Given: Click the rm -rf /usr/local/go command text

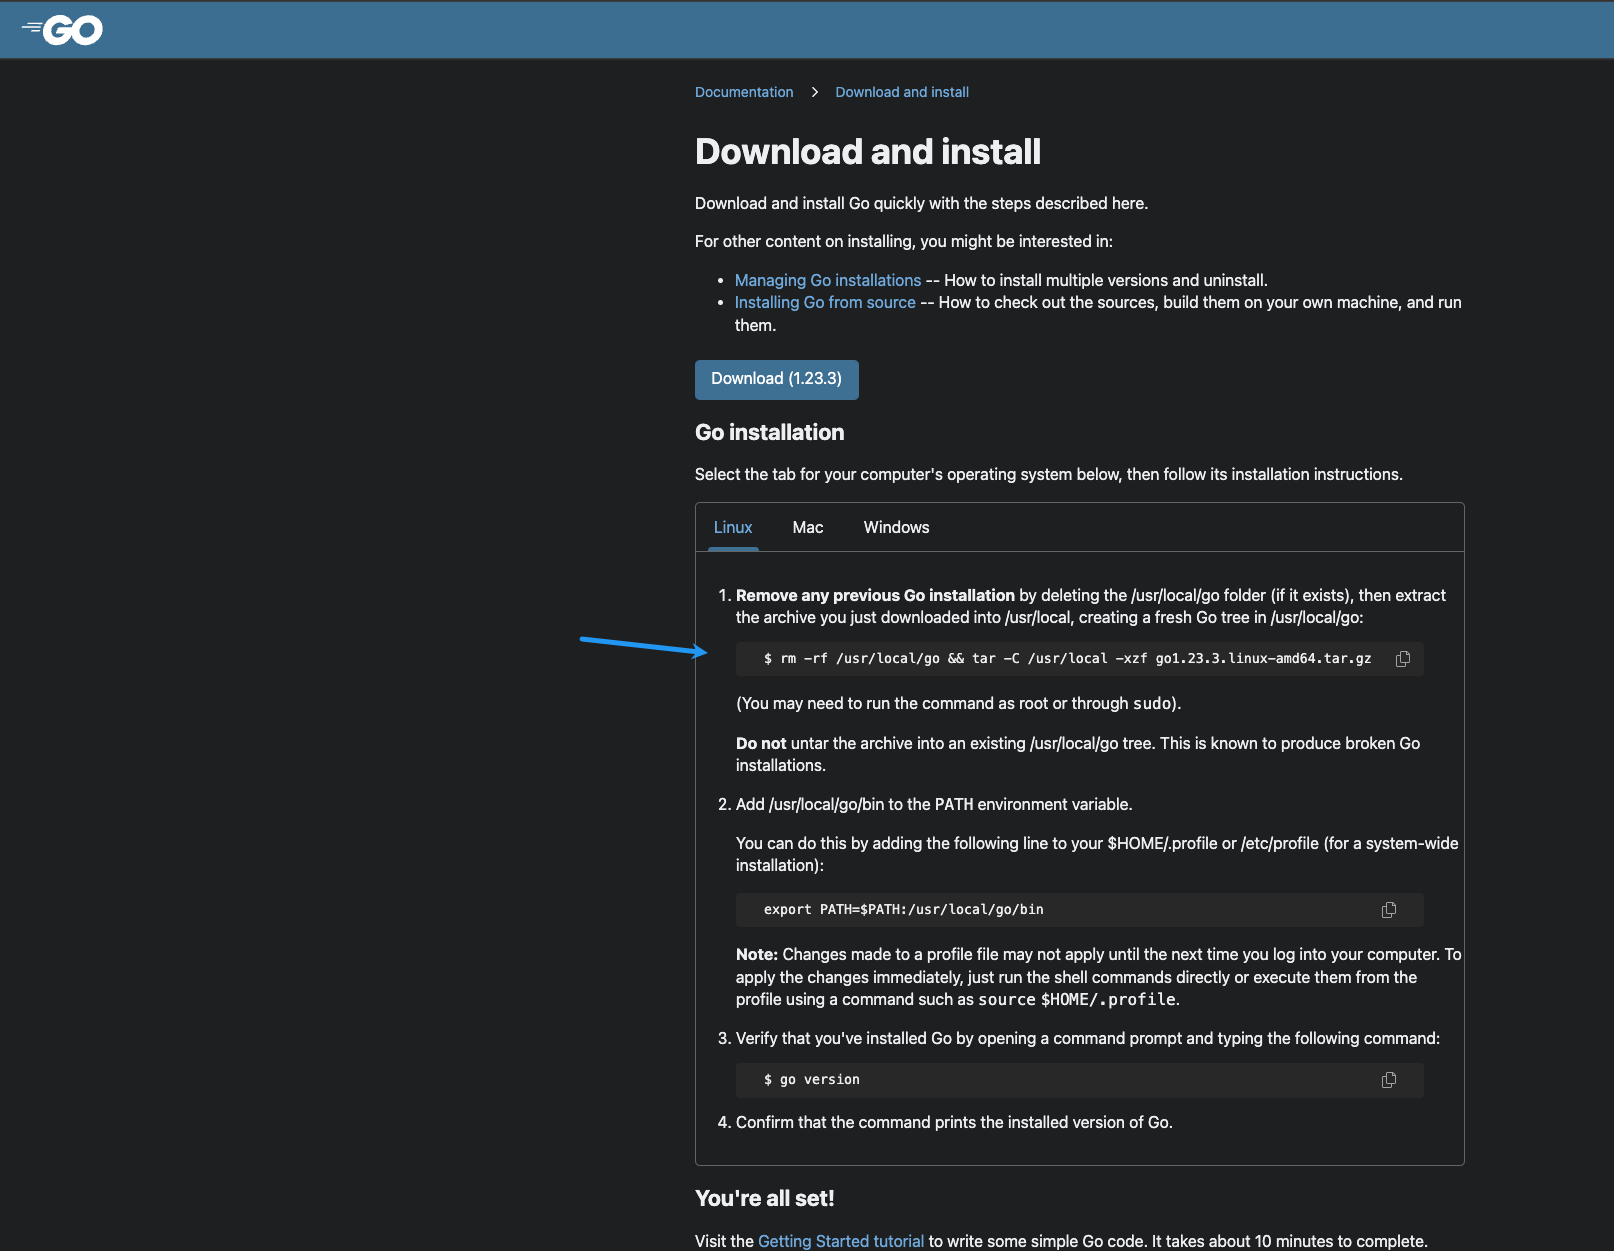Looking at the screenshot, I should tap(1067, 659).
